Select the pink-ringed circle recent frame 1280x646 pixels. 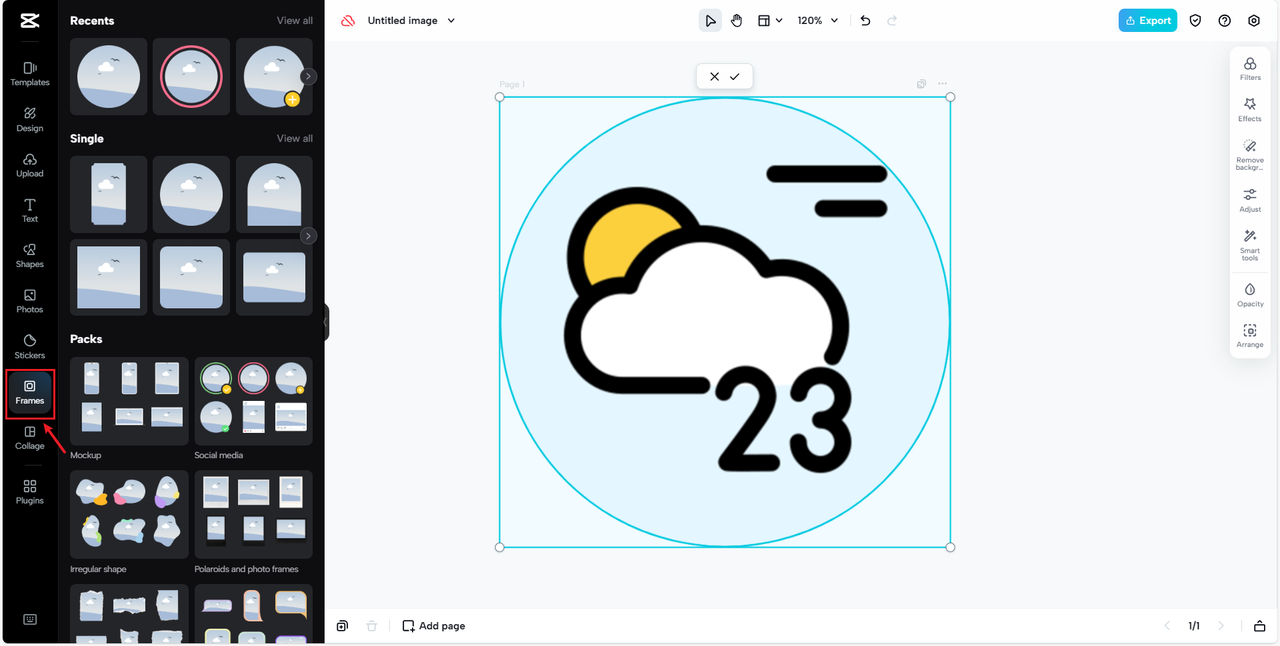tap(191, 77)
